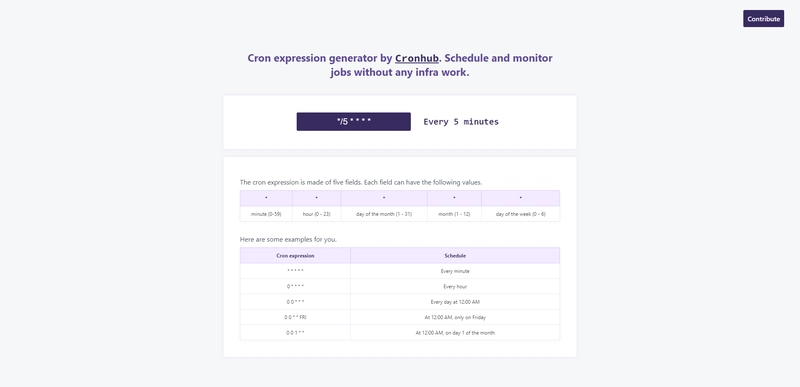This screenshot has height=387, width=800.
Task: Click the day of the month (1 - 31) cell
Action: (x=384, y=214)
